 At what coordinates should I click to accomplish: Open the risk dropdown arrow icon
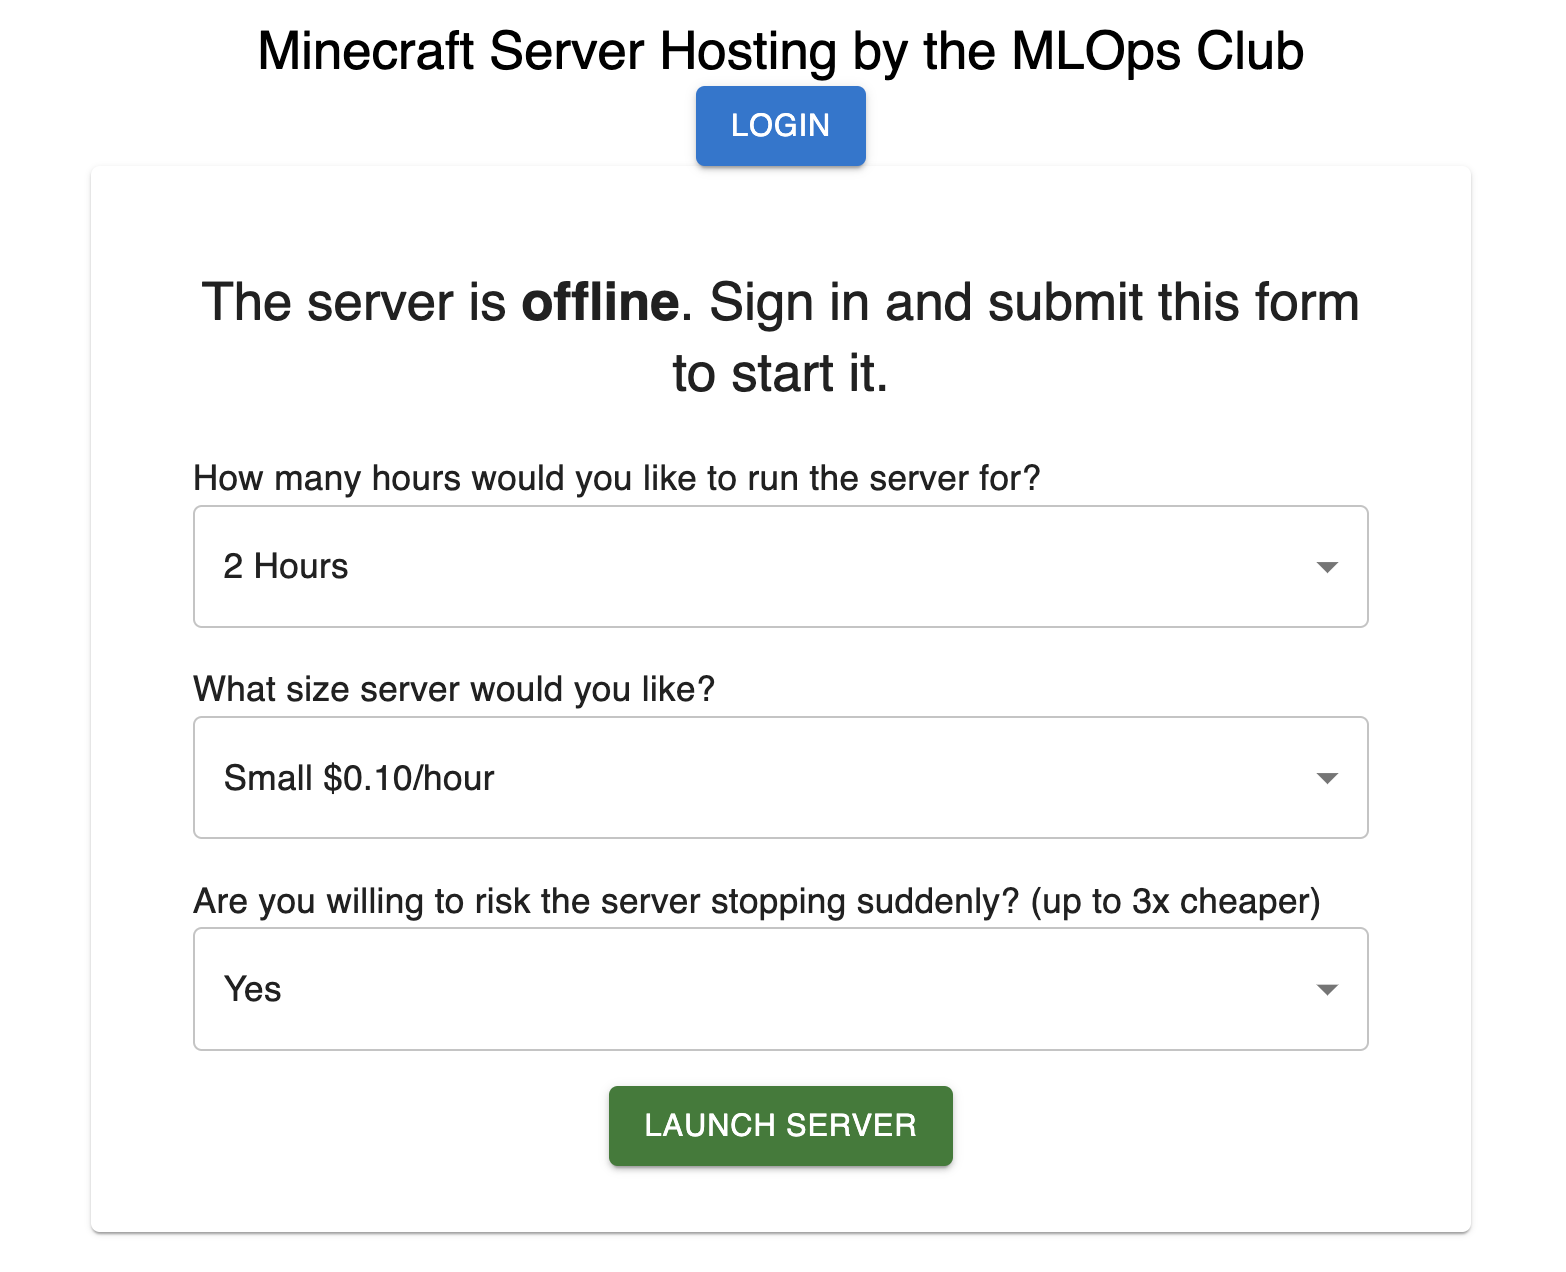tap(1327, 990)
